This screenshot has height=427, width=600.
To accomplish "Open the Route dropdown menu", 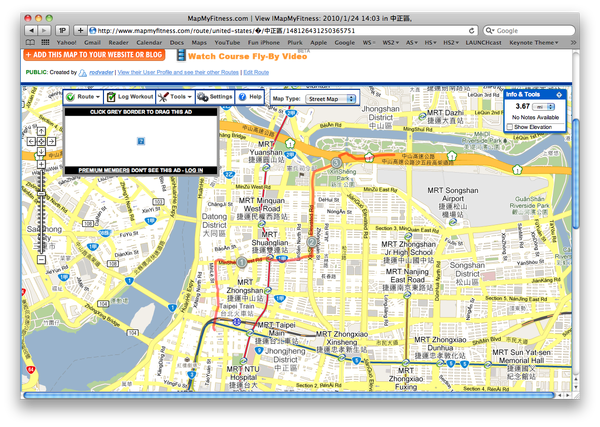I will click(x=83, y=97).
